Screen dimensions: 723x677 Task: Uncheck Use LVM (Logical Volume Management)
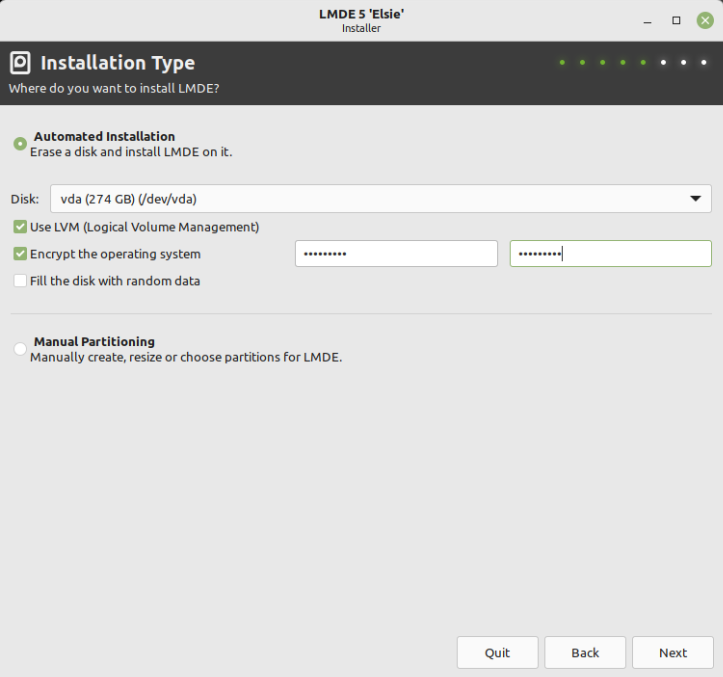(20, 227)
